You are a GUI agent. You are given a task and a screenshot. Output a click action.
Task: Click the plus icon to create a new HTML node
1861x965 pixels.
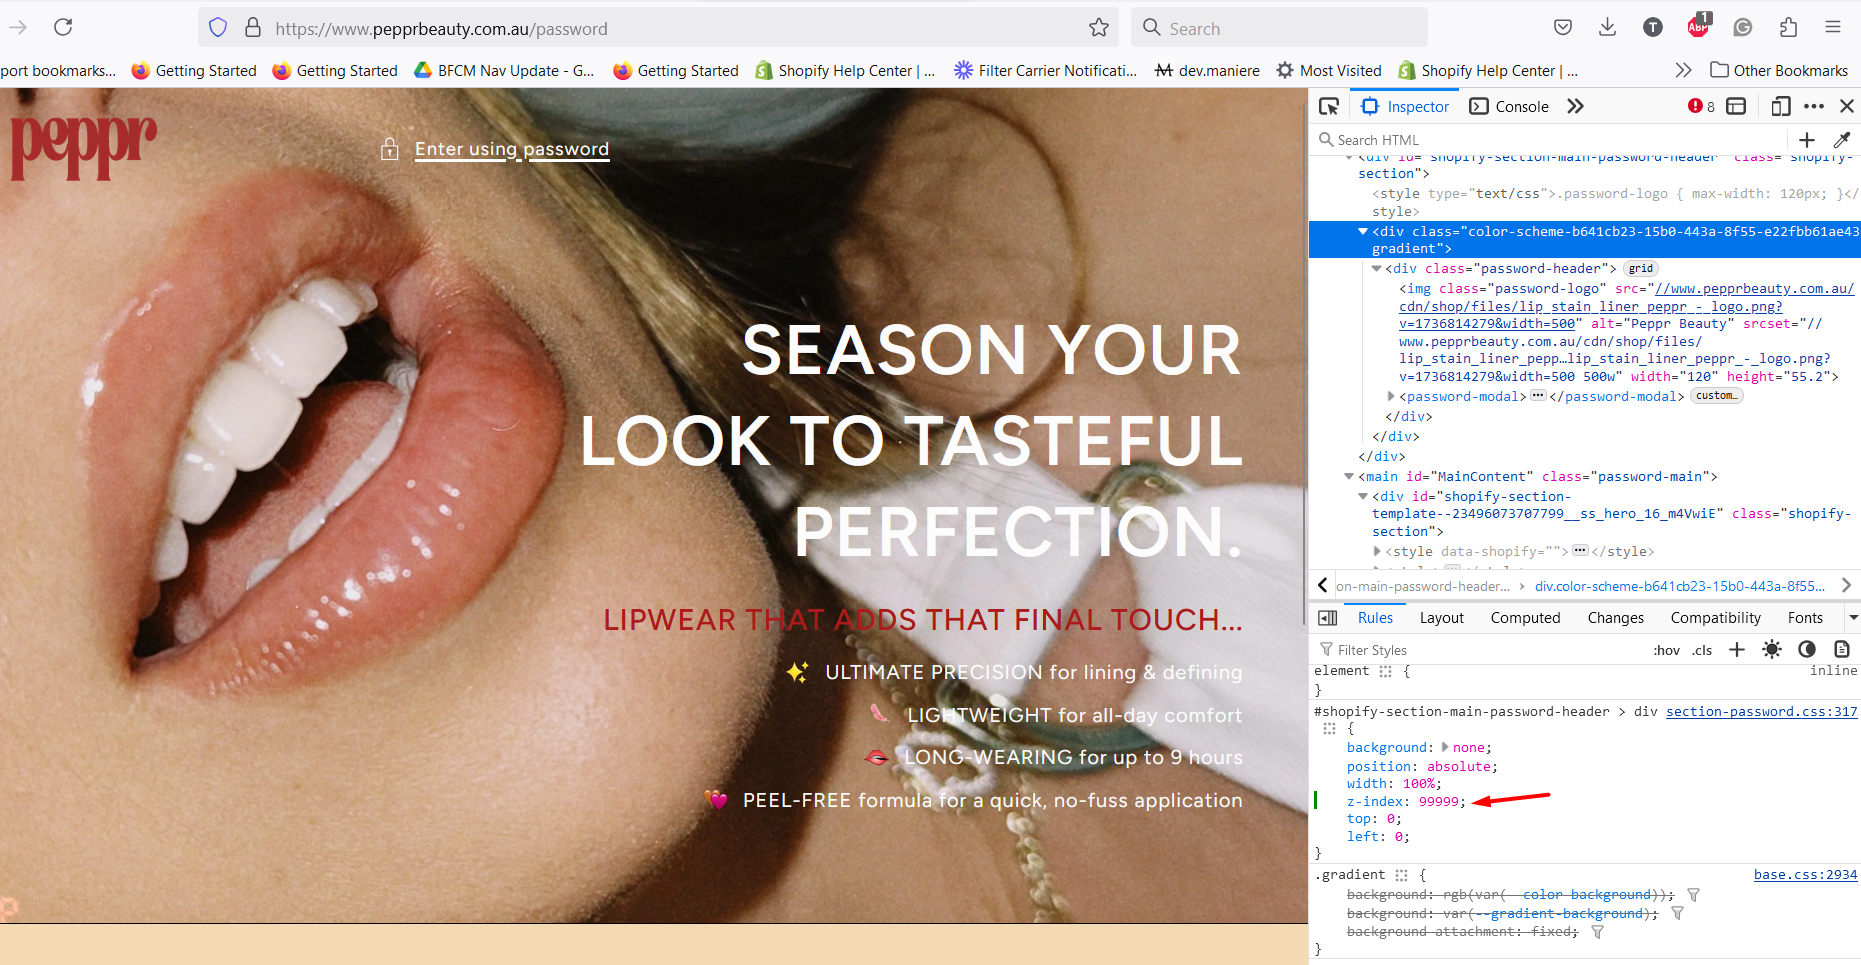1807,140
